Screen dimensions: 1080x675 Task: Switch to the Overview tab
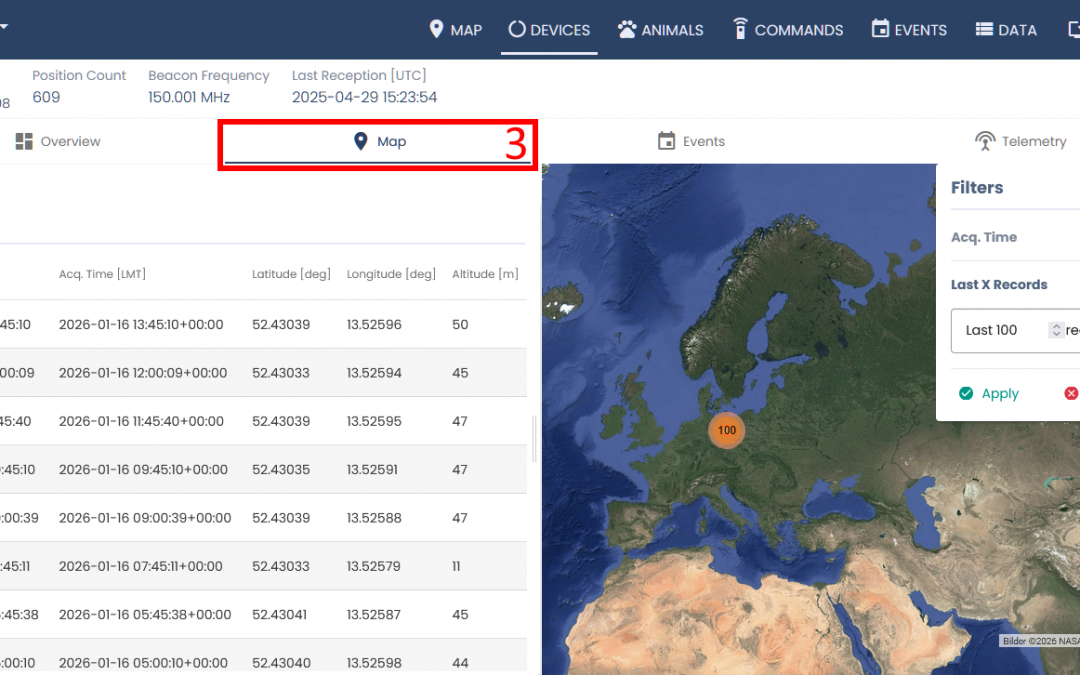58,142
